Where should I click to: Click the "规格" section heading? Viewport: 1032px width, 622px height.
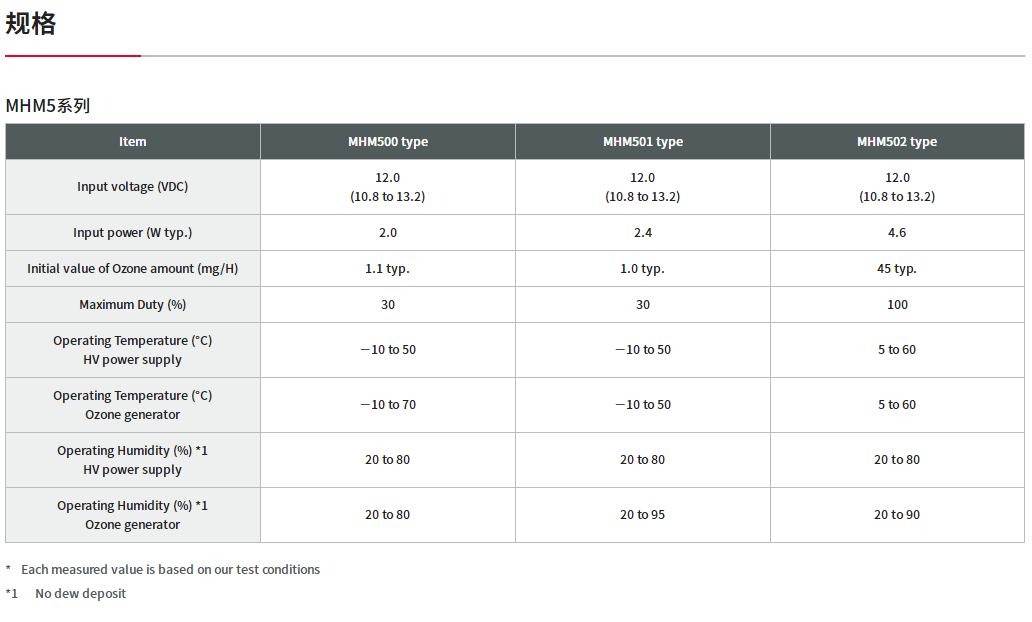pos(31,24)
